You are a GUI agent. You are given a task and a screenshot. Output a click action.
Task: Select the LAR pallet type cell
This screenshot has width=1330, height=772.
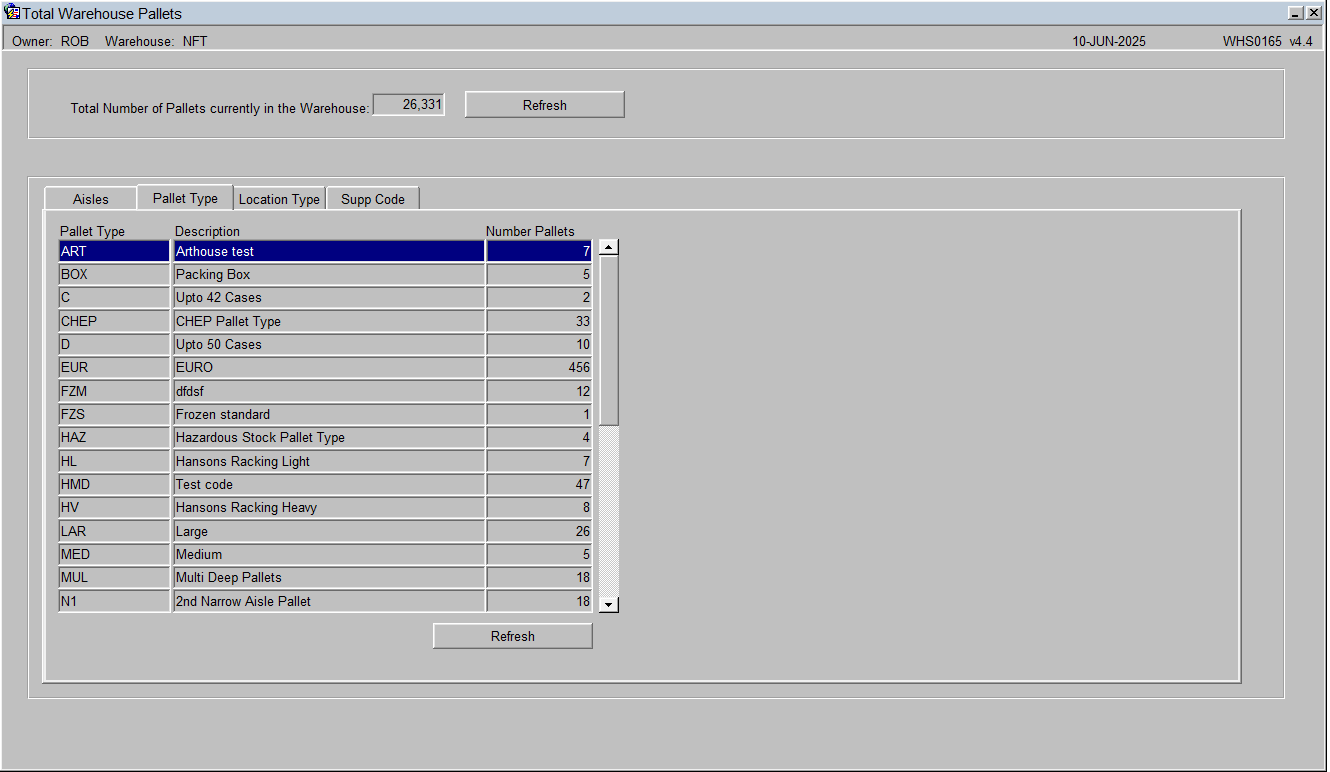click(114, 531)
